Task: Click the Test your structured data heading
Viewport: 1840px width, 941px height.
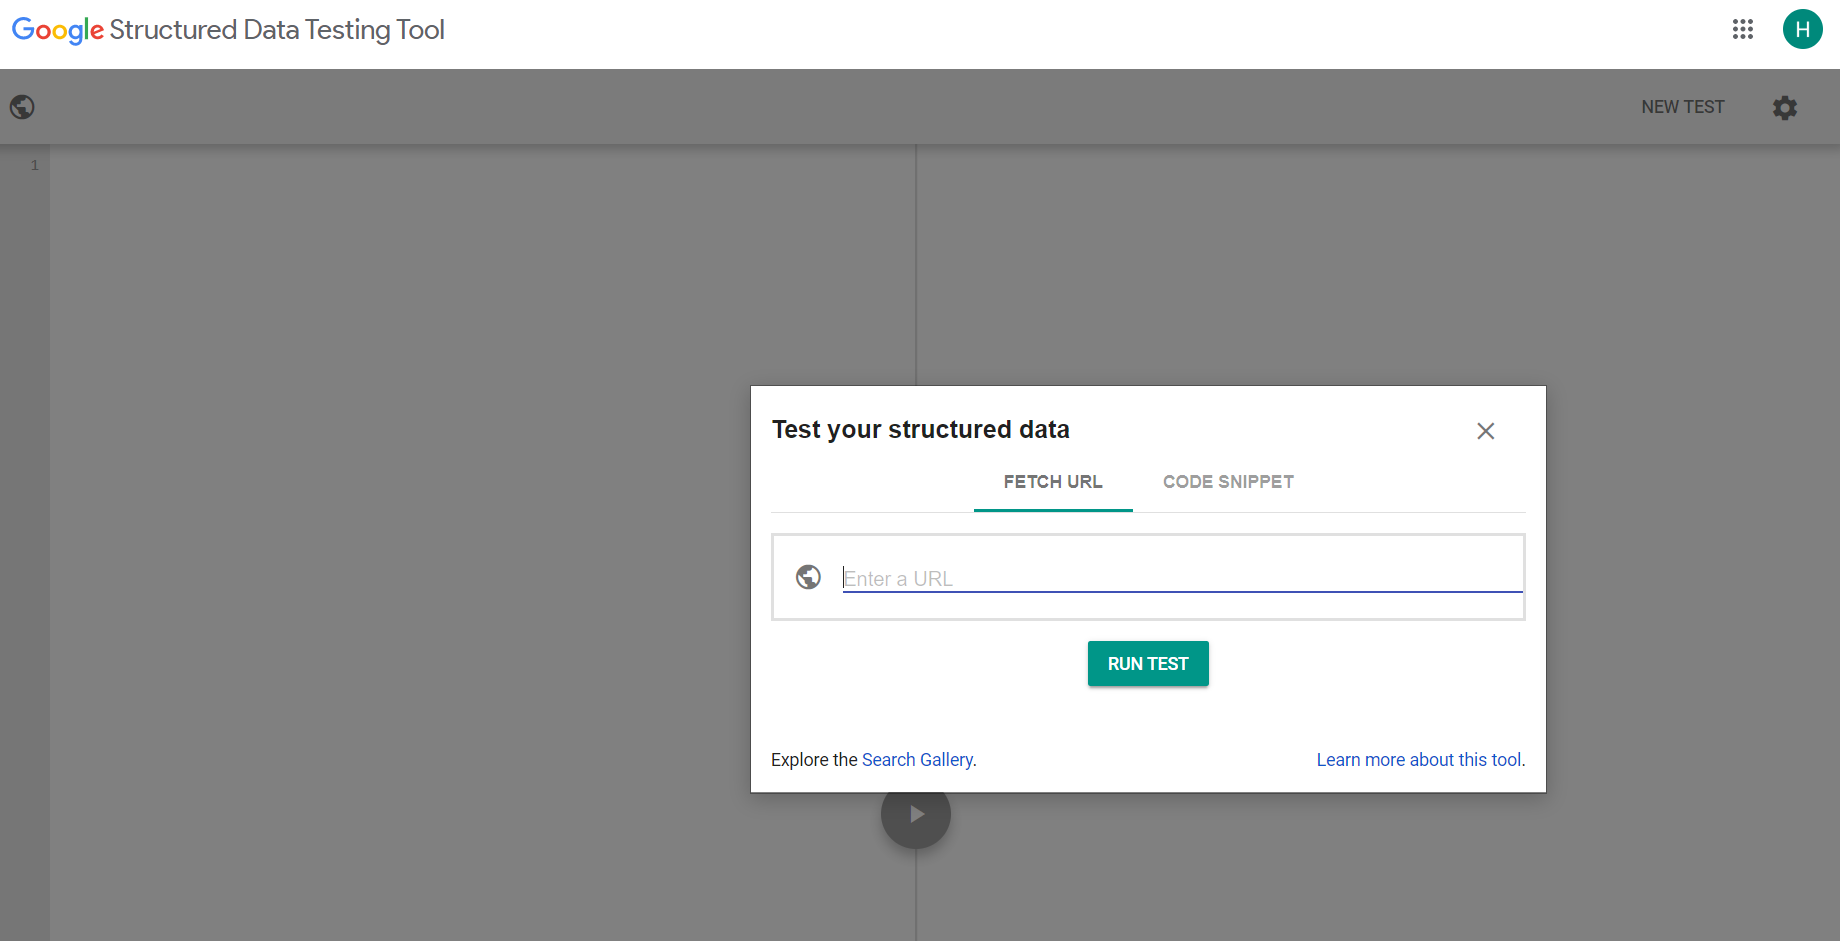Action: (920, 430)
